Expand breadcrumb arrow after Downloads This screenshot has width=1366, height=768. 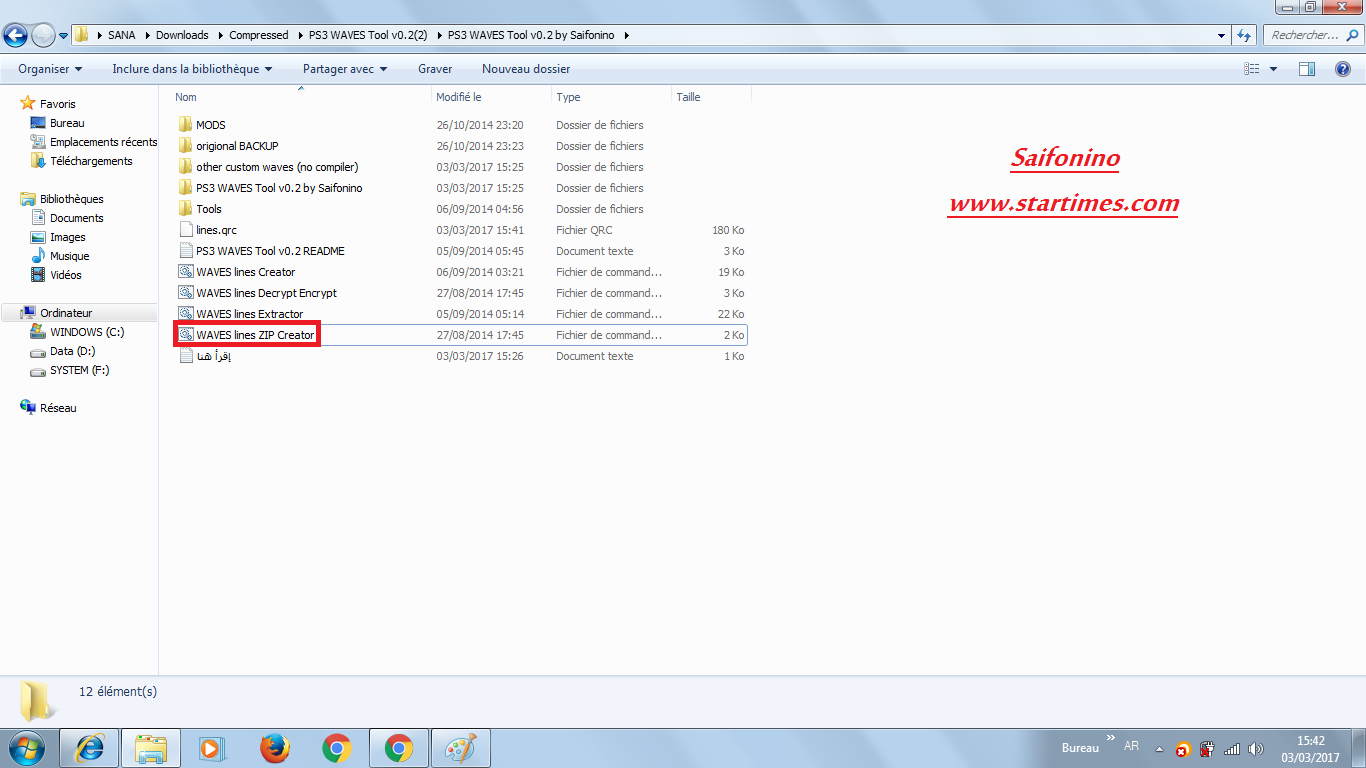coord(219,35)
